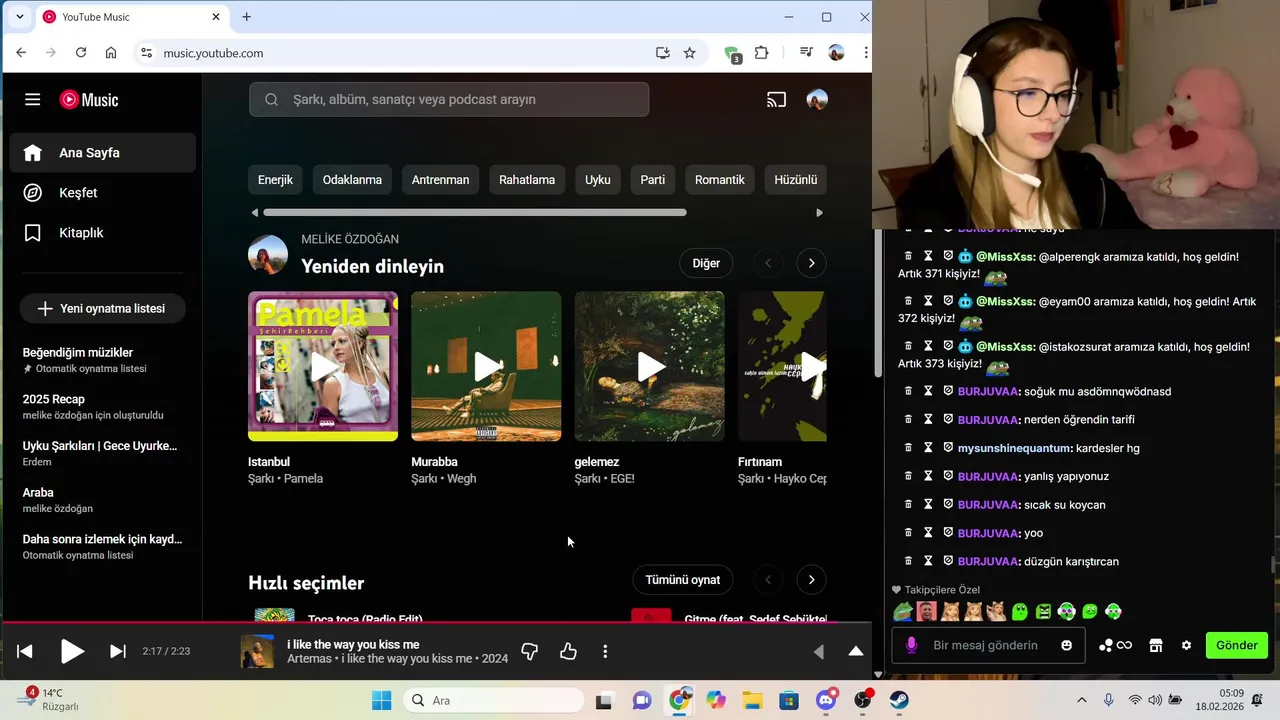
Task: Open chat settings gear icon
Action: (1186, 645)
